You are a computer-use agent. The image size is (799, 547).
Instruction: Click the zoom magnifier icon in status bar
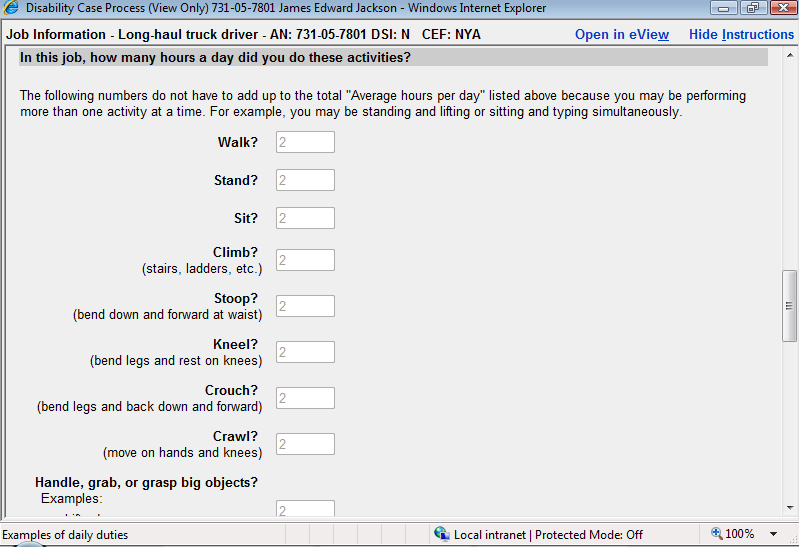716,534
